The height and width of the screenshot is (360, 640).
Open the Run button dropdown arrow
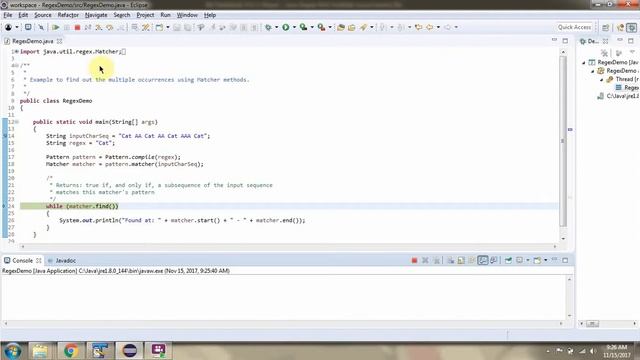coord(294,27)
